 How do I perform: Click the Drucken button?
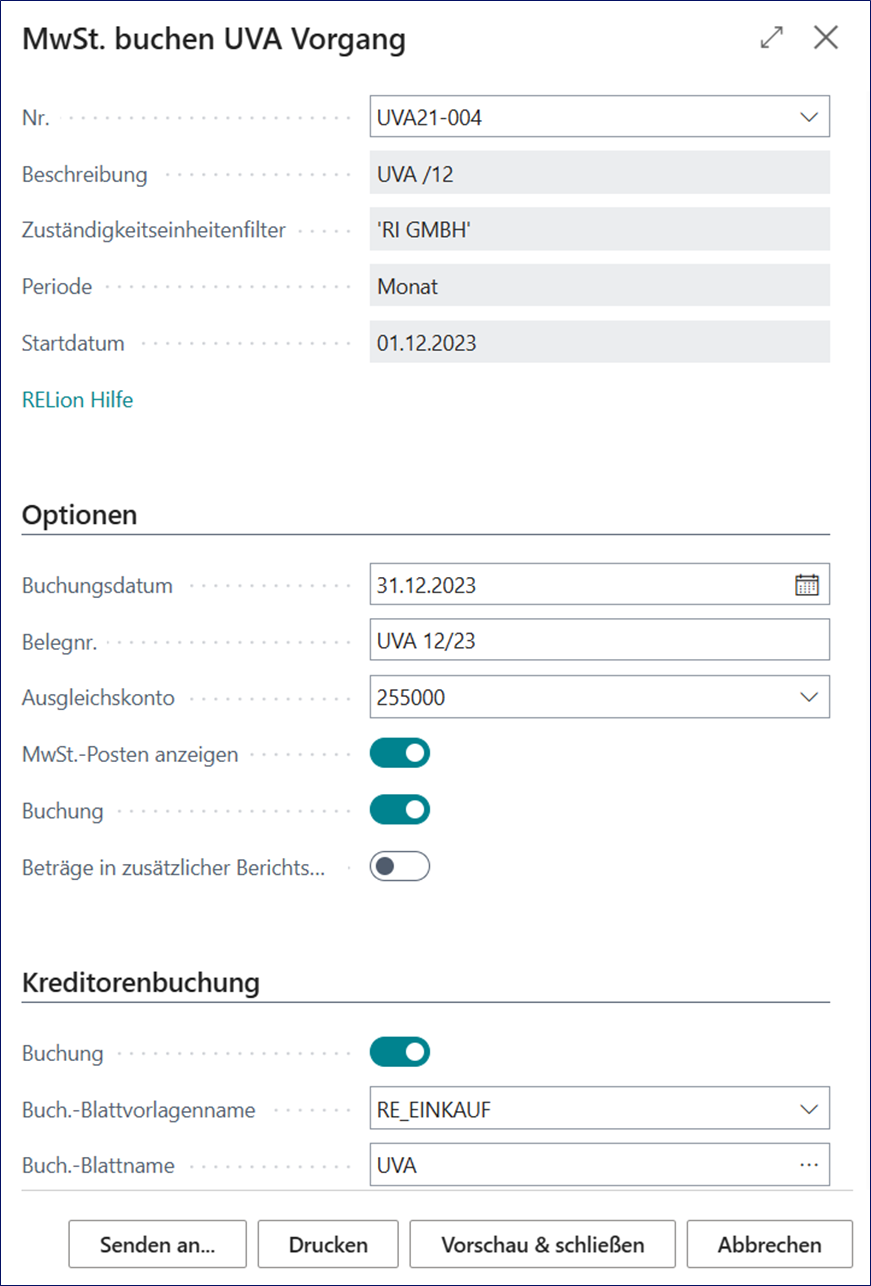tap(328, 1245)
